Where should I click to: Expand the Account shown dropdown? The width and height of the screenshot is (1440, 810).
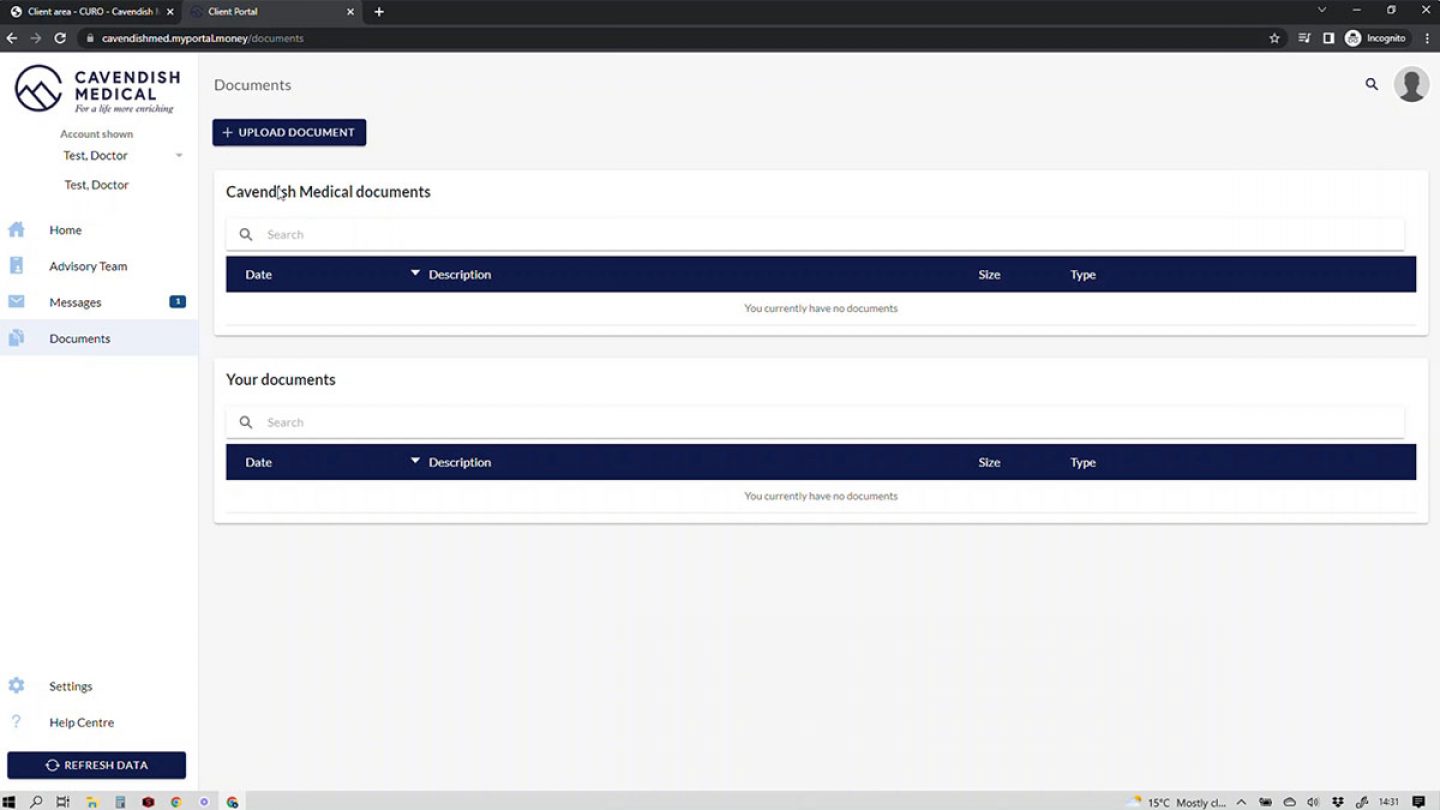pos(178,156)
